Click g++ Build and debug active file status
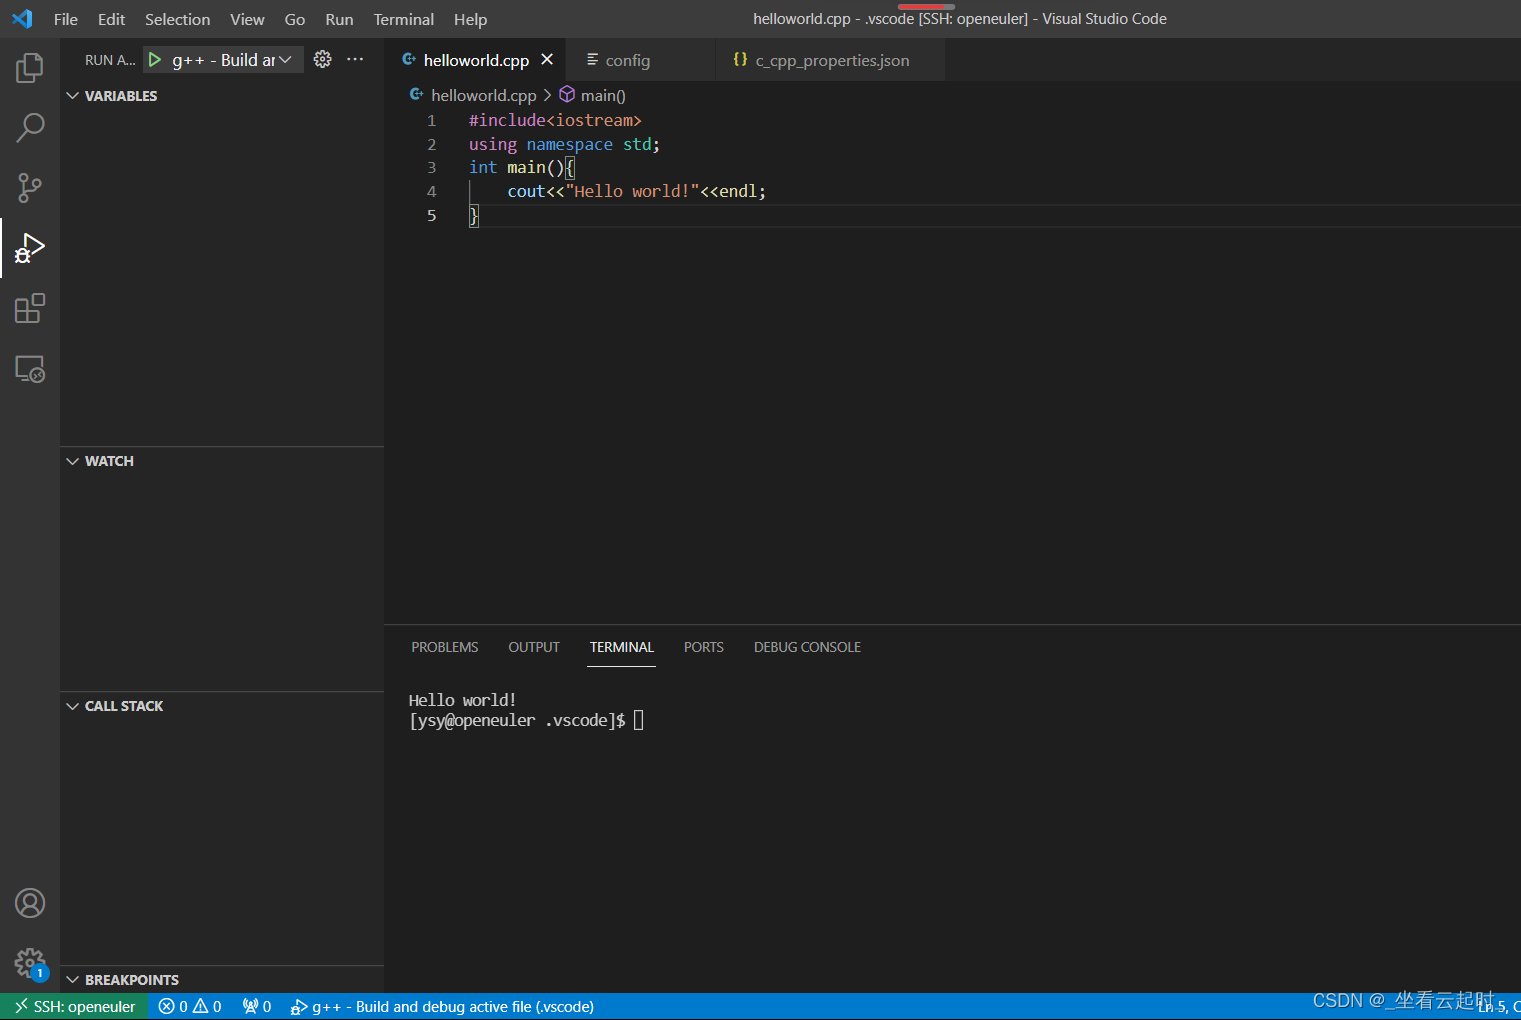Screen dimensions: 1521x1020 click(442, 1006)
